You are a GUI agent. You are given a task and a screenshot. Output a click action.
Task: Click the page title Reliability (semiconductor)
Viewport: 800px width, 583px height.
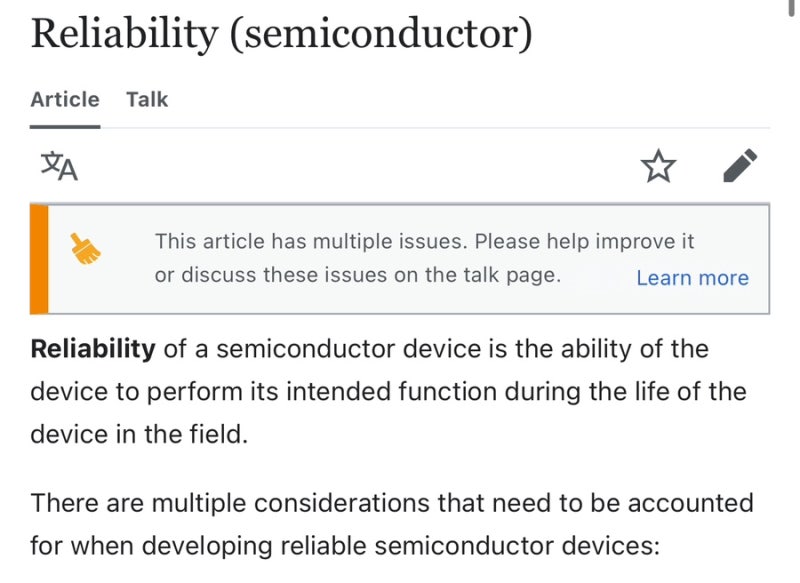pos(281,35)
